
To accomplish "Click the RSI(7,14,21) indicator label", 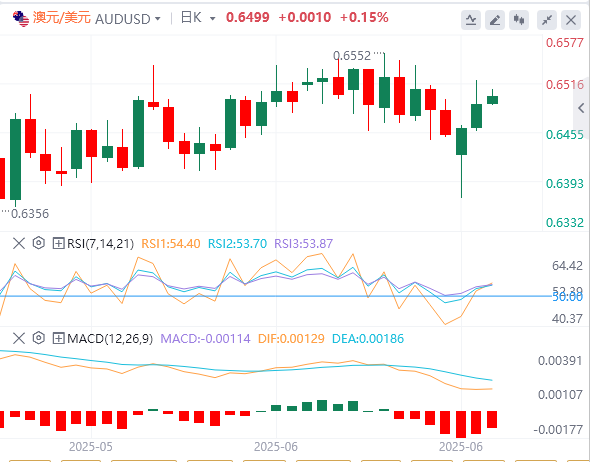I will pos(100,244).
